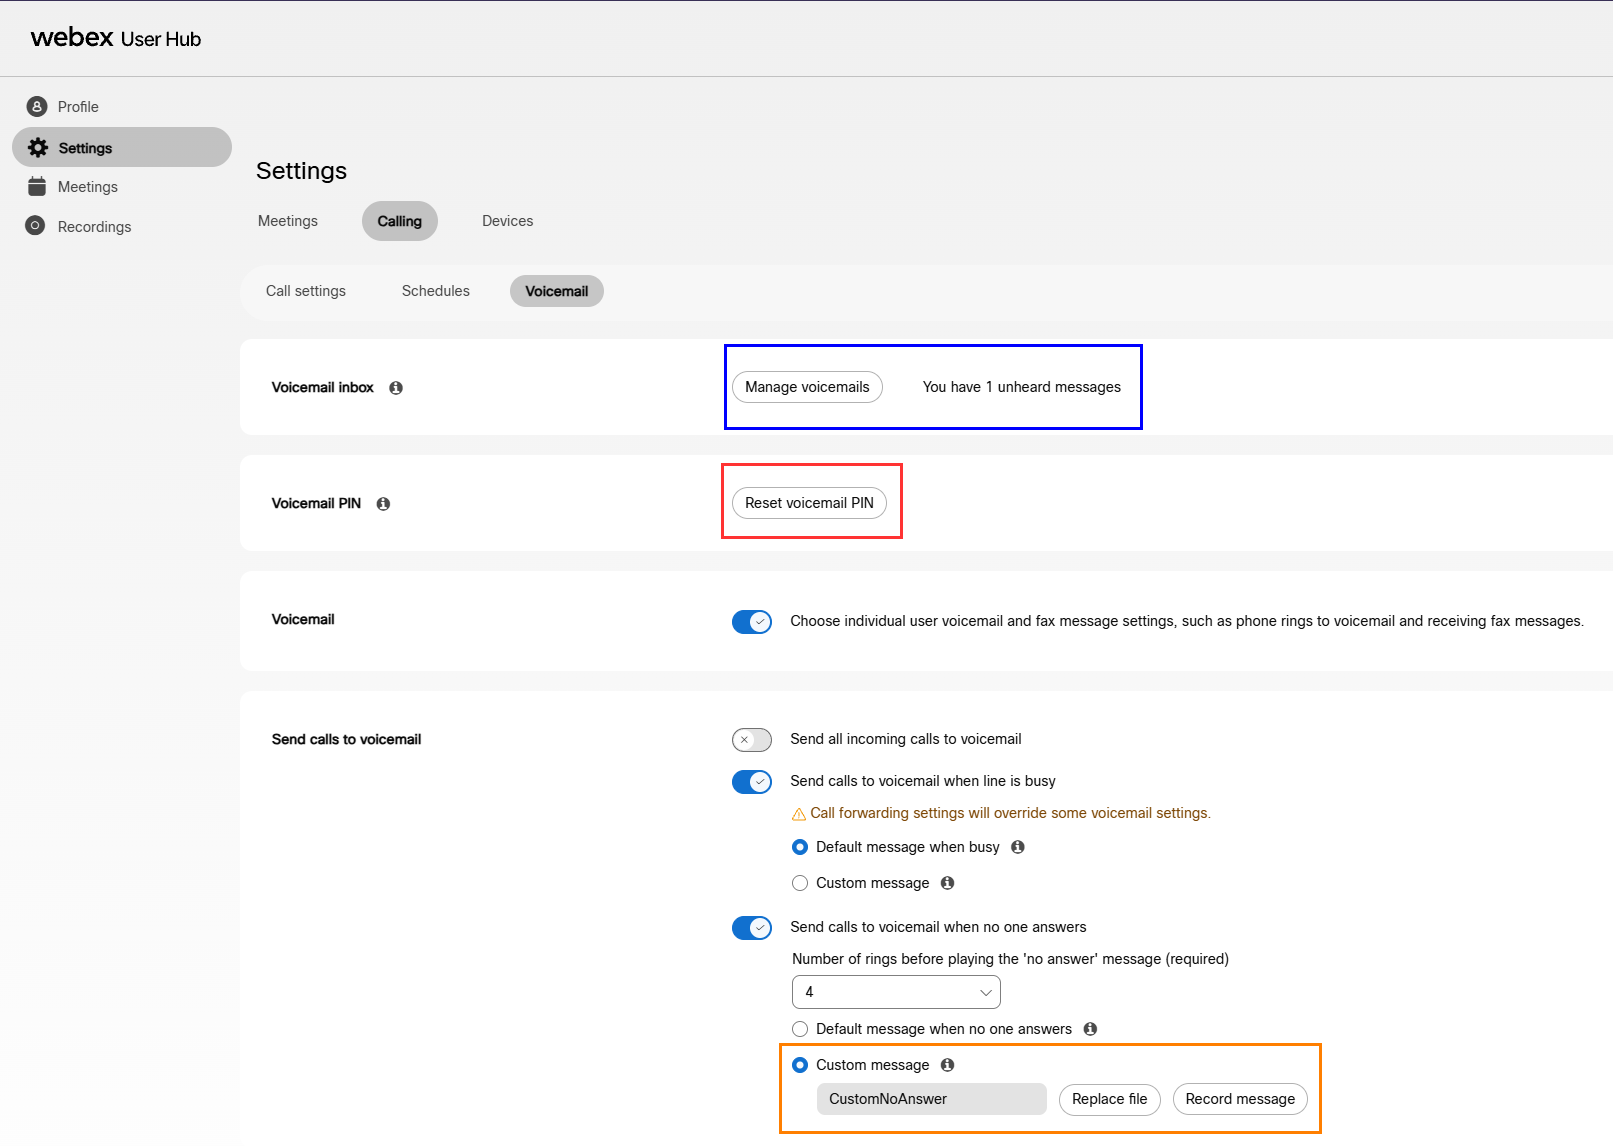The width and height of the screenshot is (1613, 1146).
Task: Select the Calling settings tab
Action: [400, 221]
